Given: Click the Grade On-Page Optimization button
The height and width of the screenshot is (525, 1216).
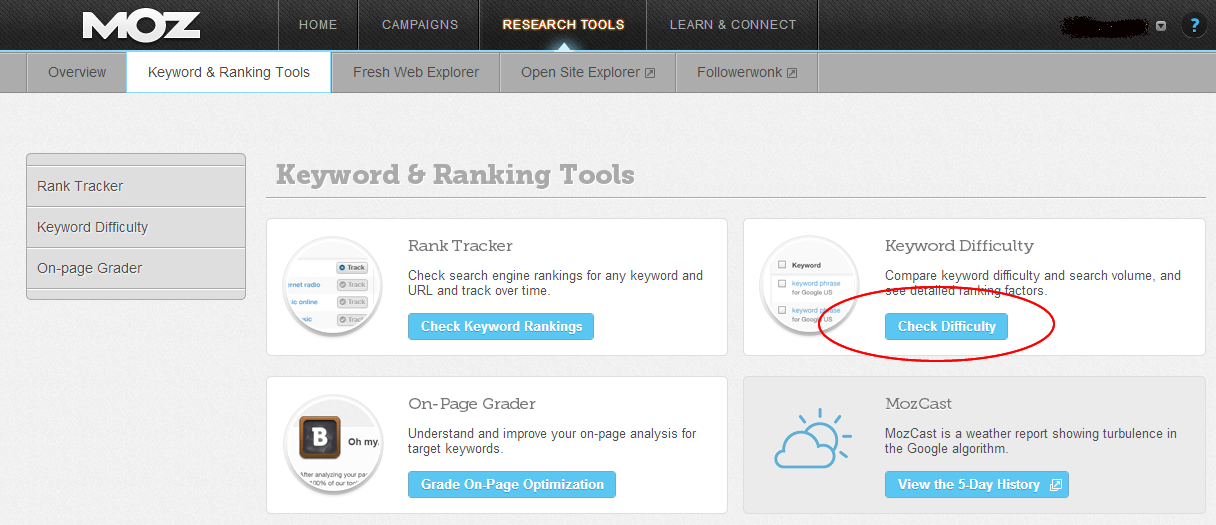Looking at the screenshot, I should [512, 484].
